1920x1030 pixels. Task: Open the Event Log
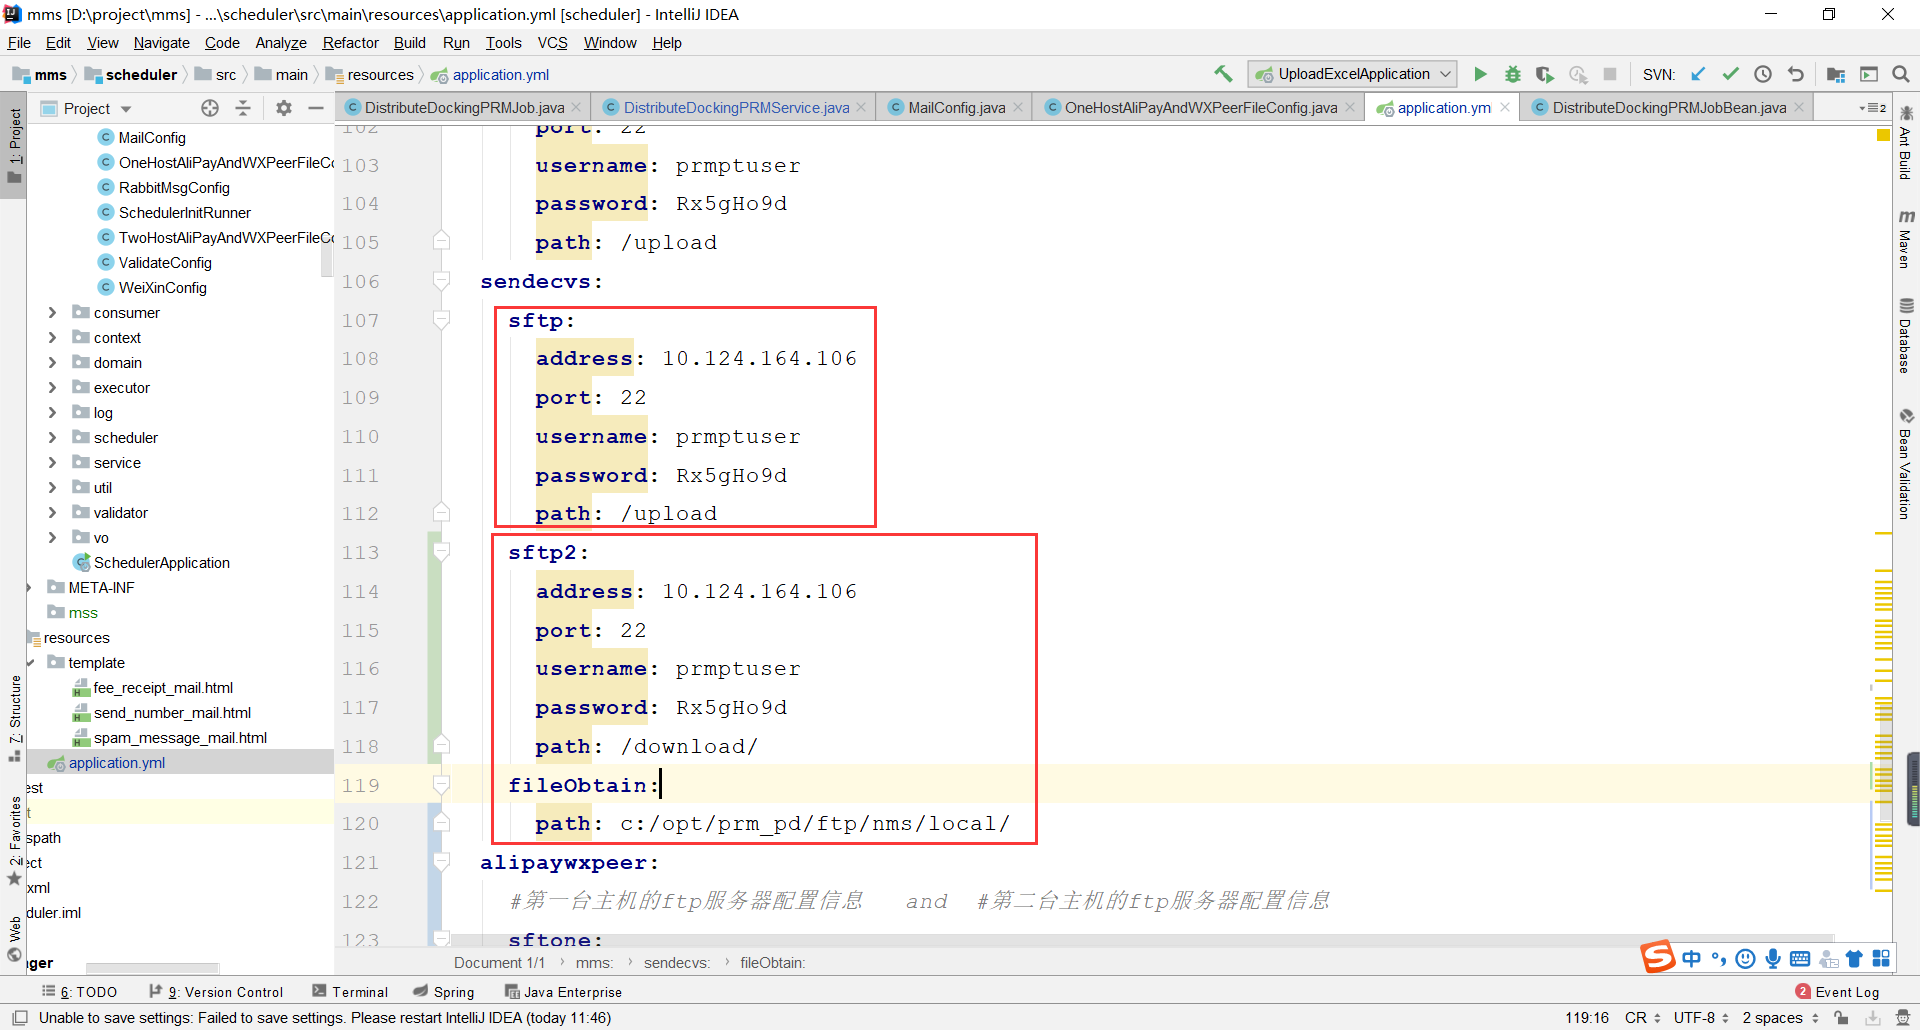(x=1838, y=992)
